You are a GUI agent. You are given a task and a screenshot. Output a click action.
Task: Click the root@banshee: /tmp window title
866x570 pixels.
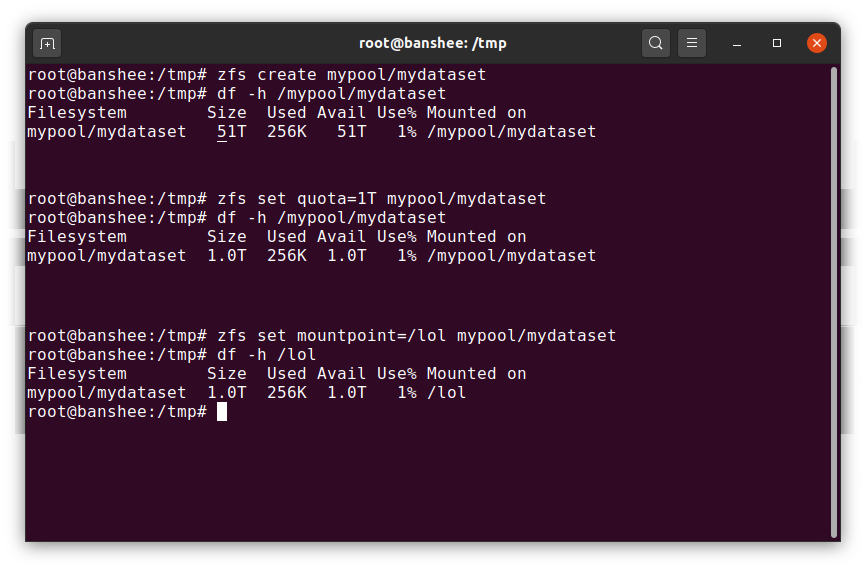(x=432, y=43)
